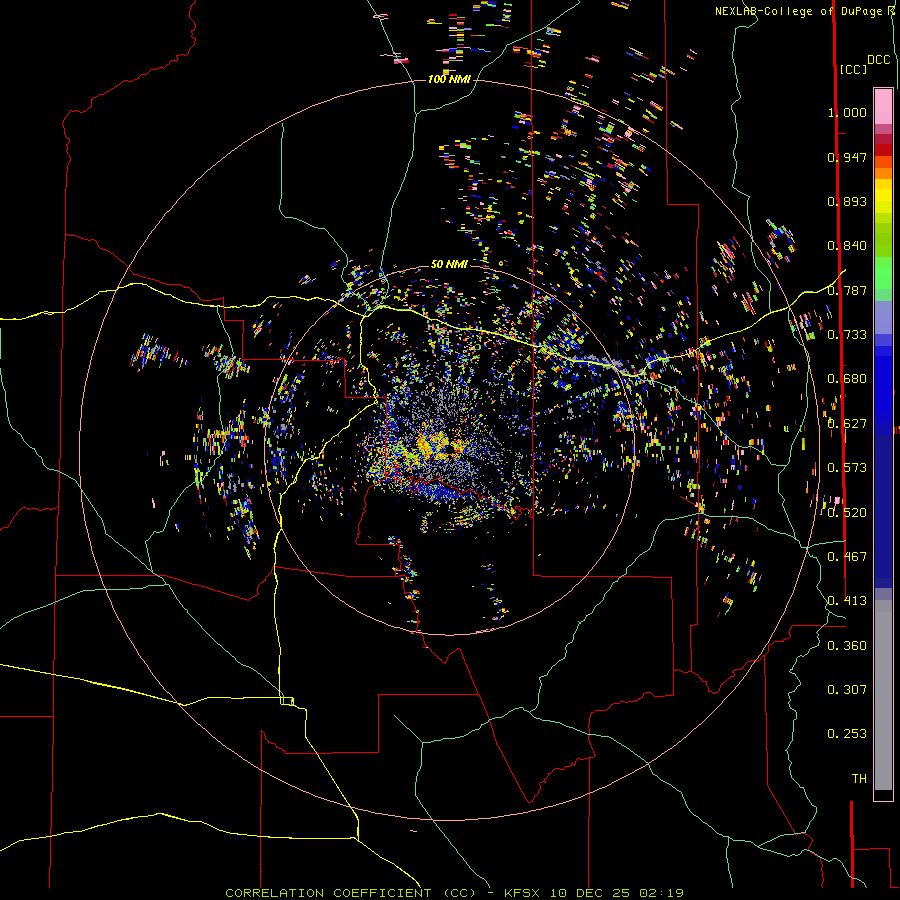The height and width of the screenshot is (900, 900).
Task: Click the [CC] legend unit label
Action: [853, 69]
